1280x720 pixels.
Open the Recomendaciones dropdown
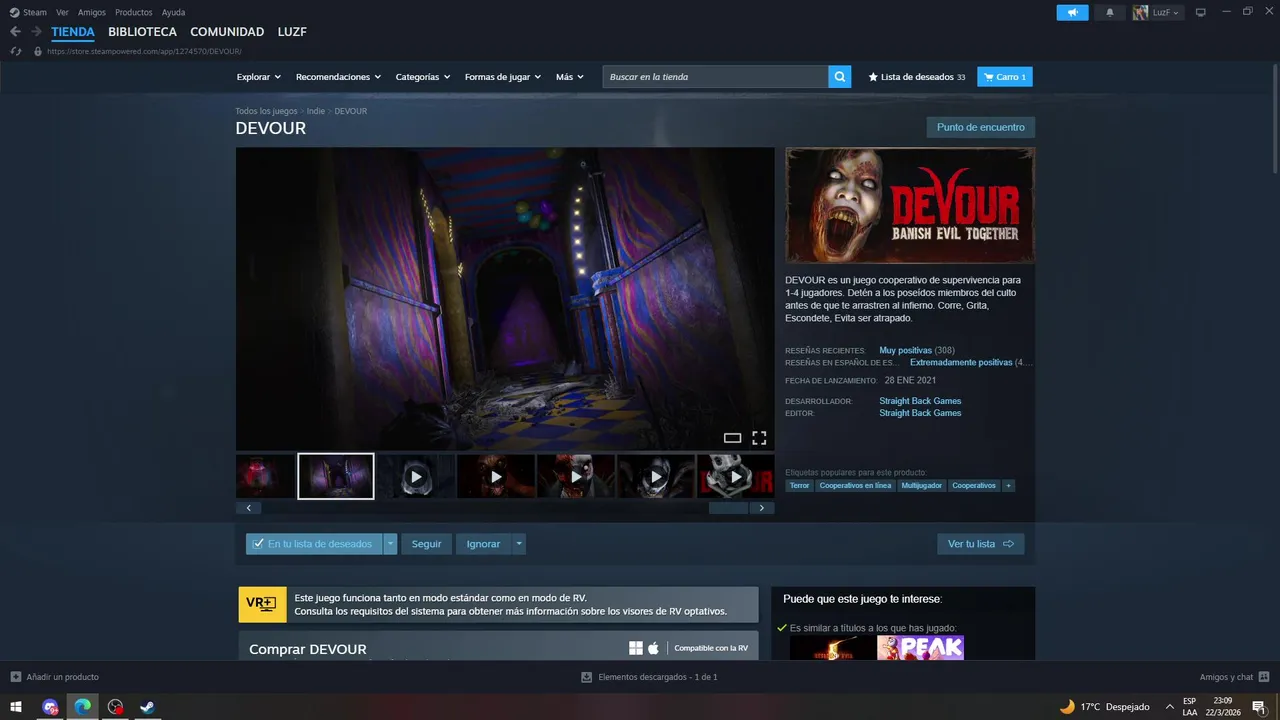pyautogui.click(x=339, y=77)
